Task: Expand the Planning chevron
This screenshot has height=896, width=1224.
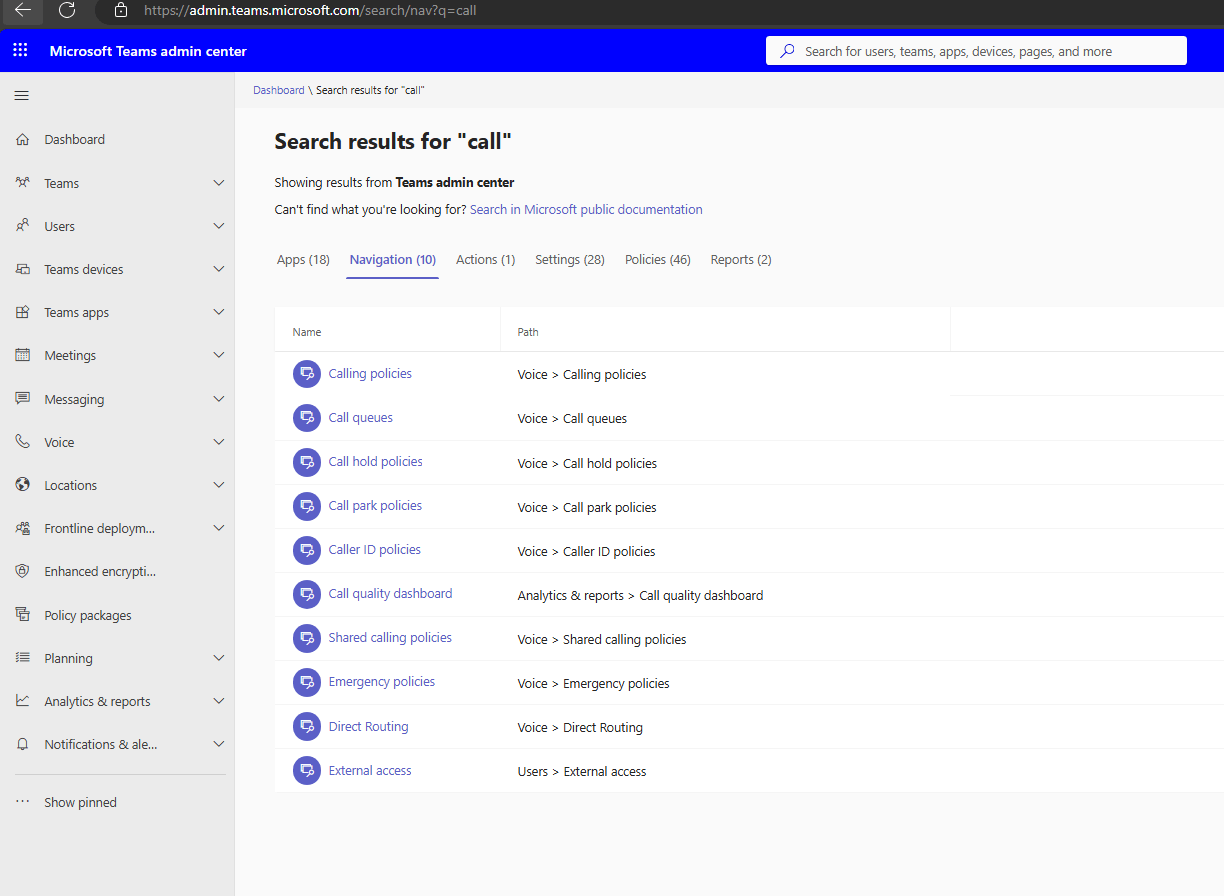Action: pyautogui.click(x=219, y=658)
